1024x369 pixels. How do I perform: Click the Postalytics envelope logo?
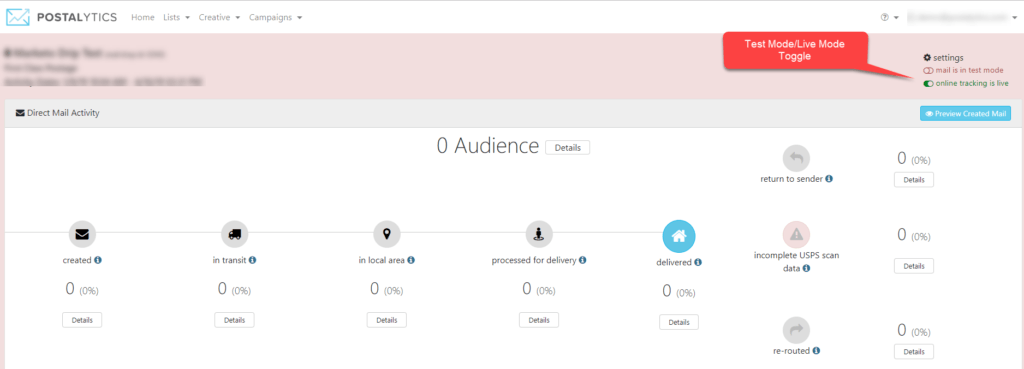pos(18,17)
